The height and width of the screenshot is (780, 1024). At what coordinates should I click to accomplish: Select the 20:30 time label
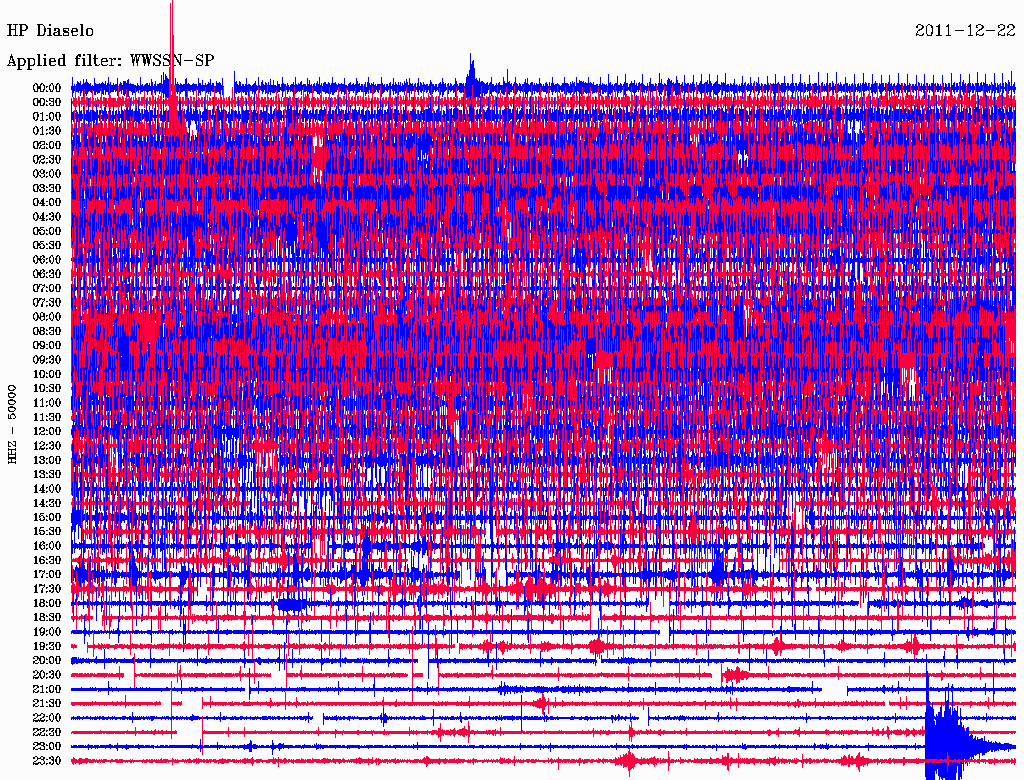click(47, 675)
